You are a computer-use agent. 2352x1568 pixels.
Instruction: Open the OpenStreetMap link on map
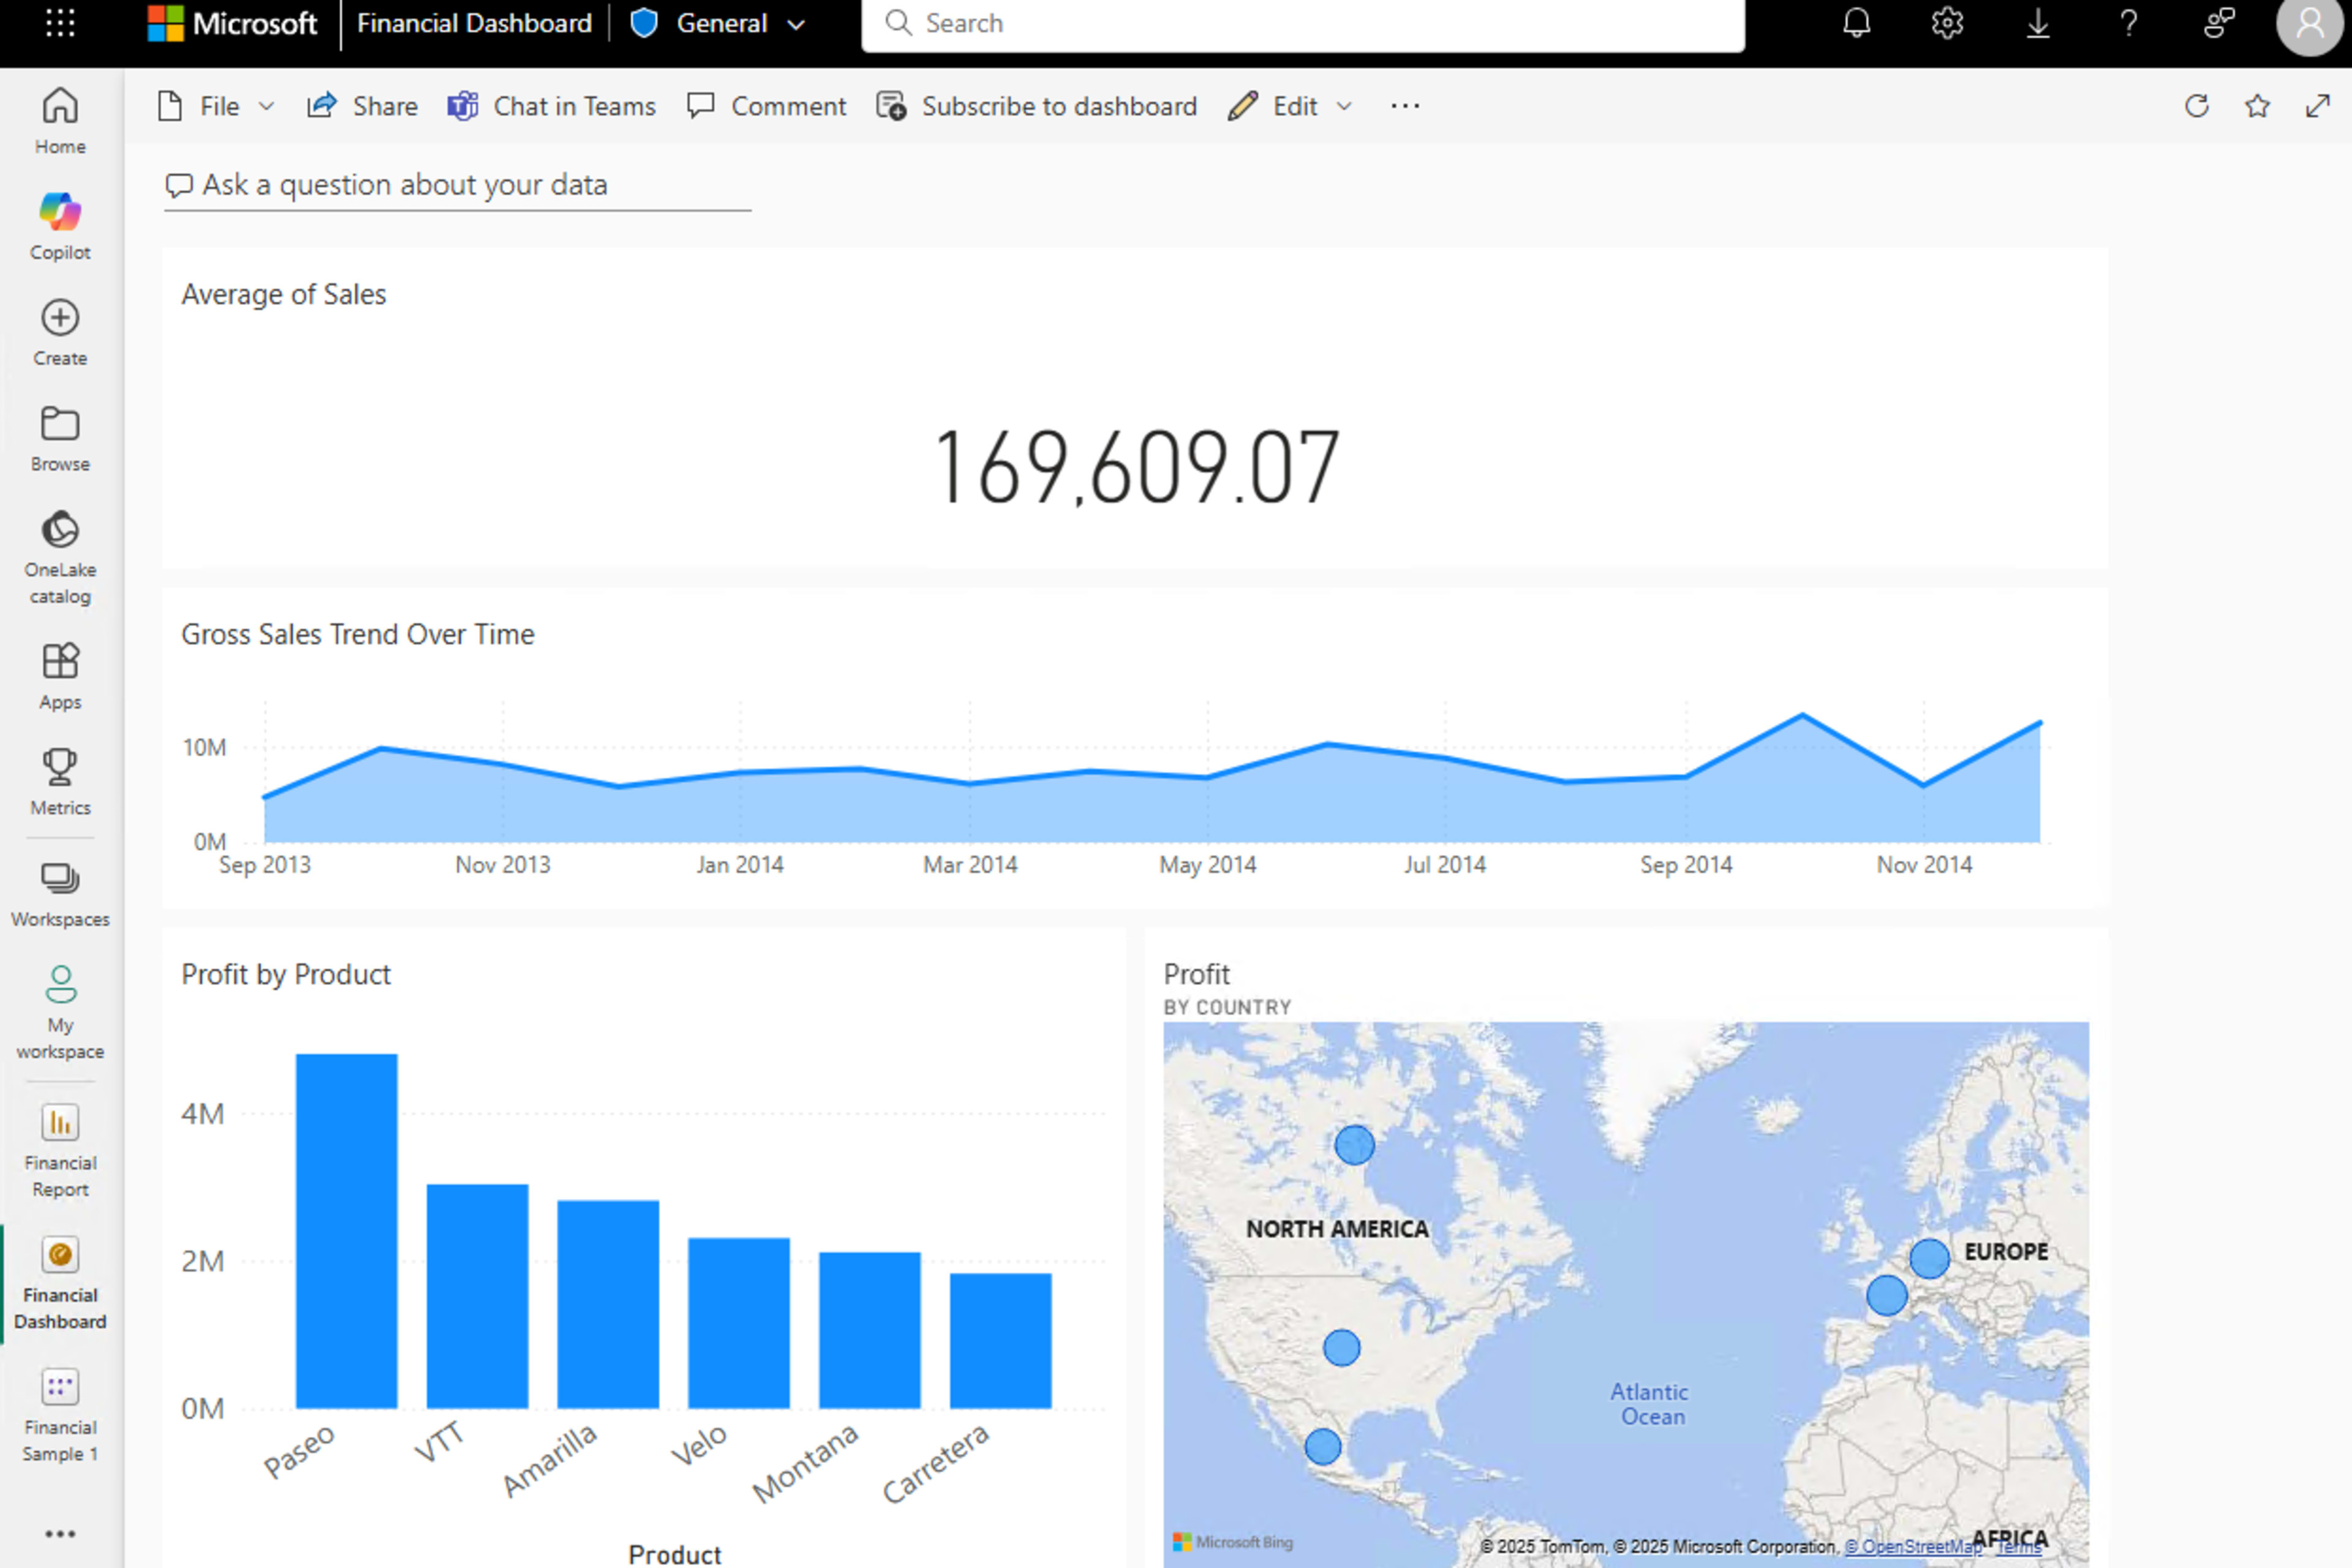(1913, 1546)
